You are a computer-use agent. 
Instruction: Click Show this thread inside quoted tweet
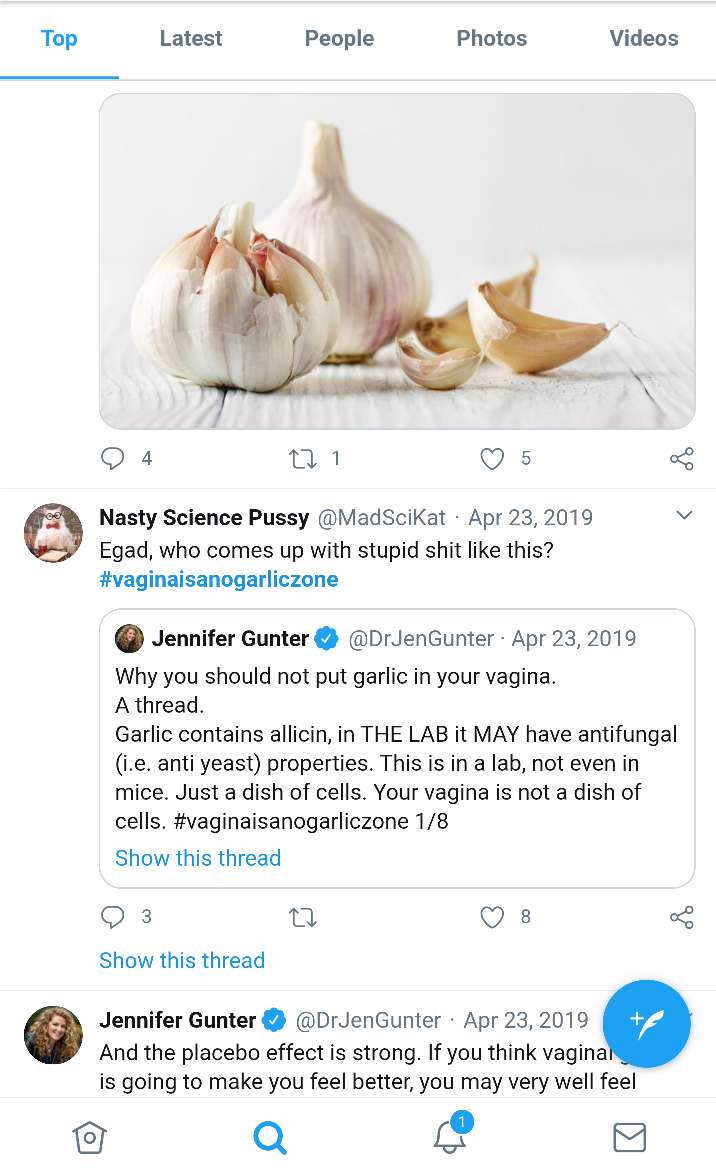point(198,858)
